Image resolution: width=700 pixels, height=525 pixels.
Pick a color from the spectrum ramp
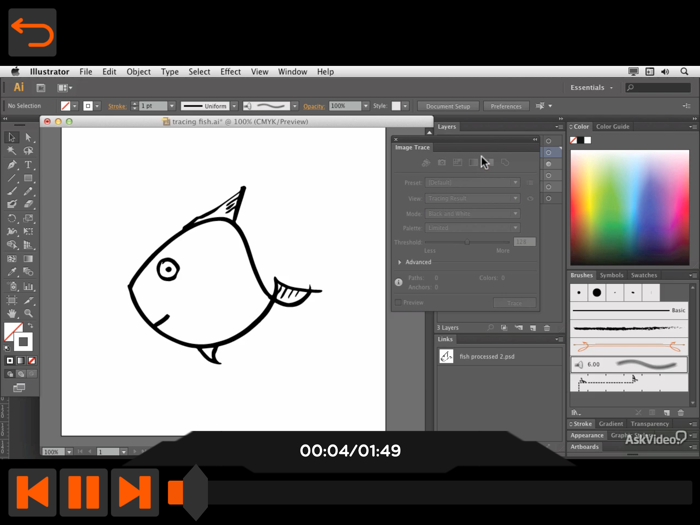tap(629, 208)
